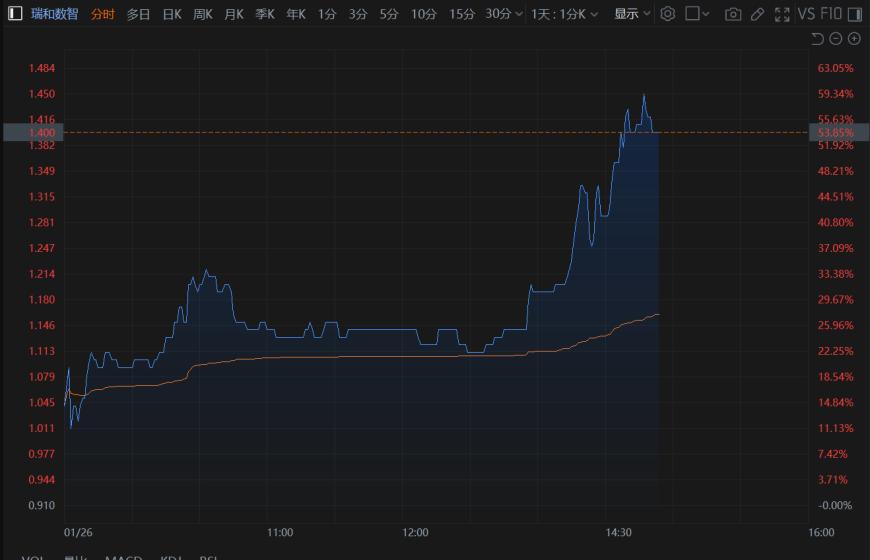This screenshot has width=870, height=560.
Task: Choose the 3分 three-minute interval
Action: (x=358, y=14)
